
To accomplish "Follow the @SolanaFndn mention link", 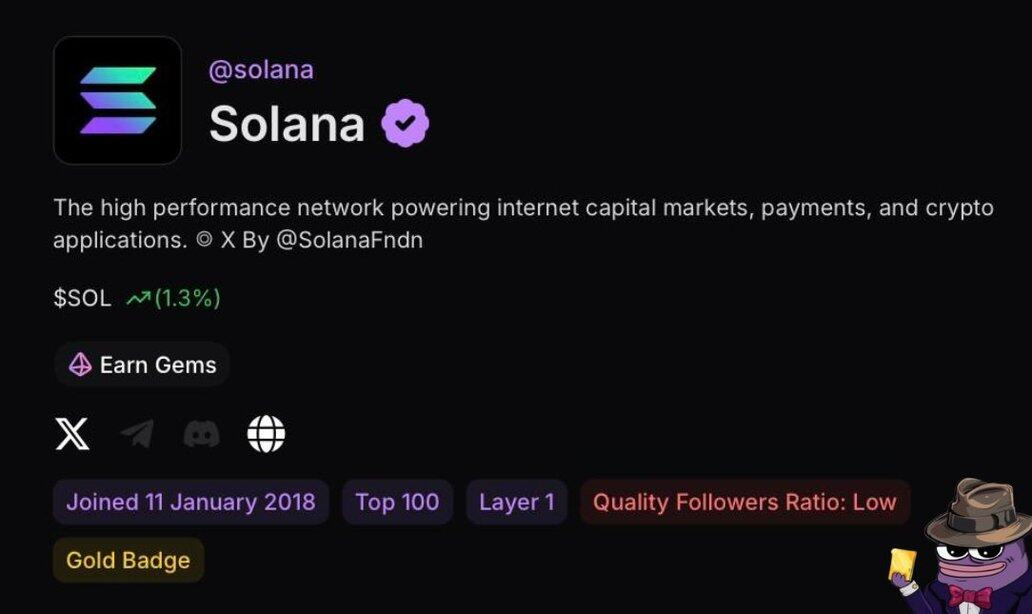I will click(348, 241).
